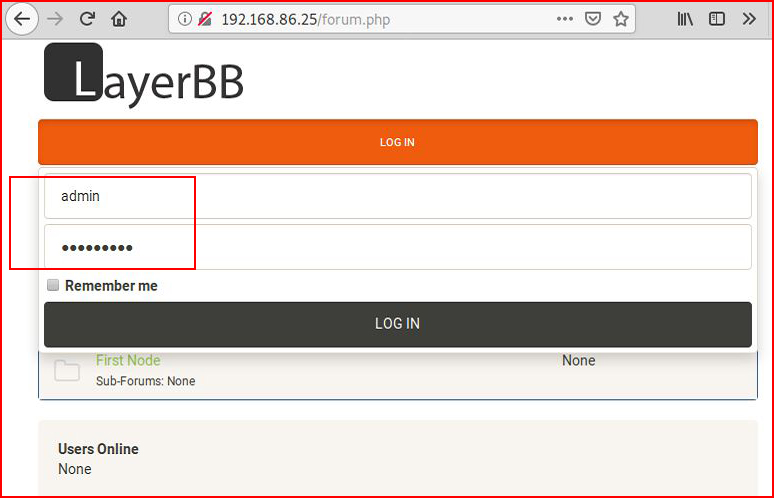This screenshot has height=498, width=774.
Task: Click the insecure connection padlock icon
Action: [x=205, y=19]
